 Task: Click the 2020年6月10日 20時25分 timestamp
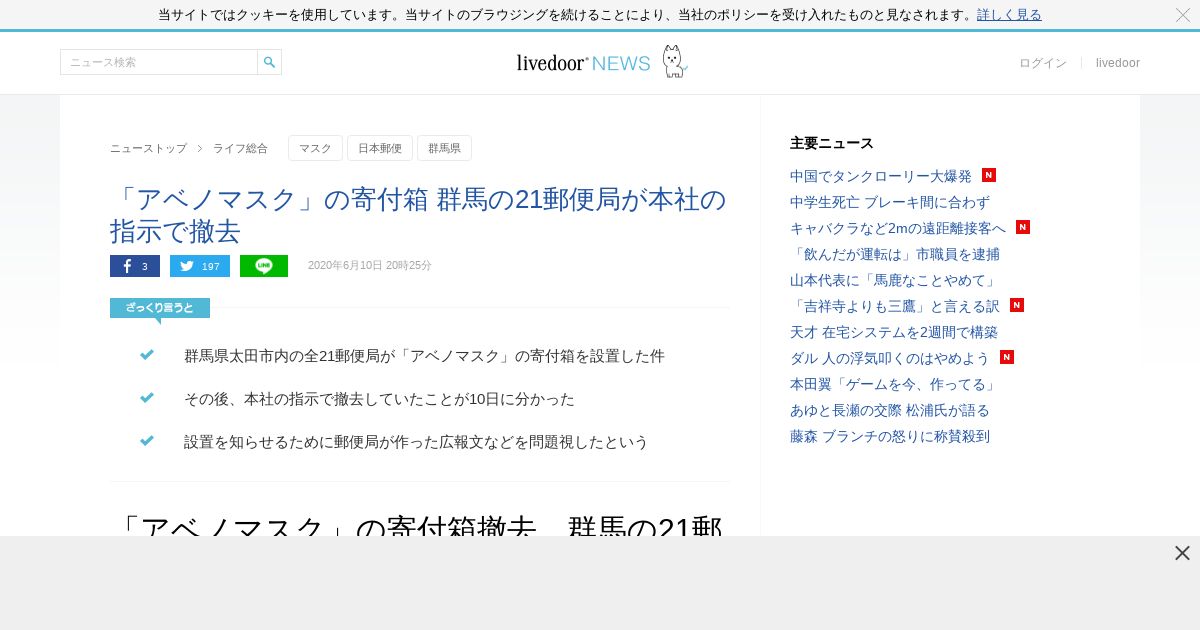pos(370,266)
